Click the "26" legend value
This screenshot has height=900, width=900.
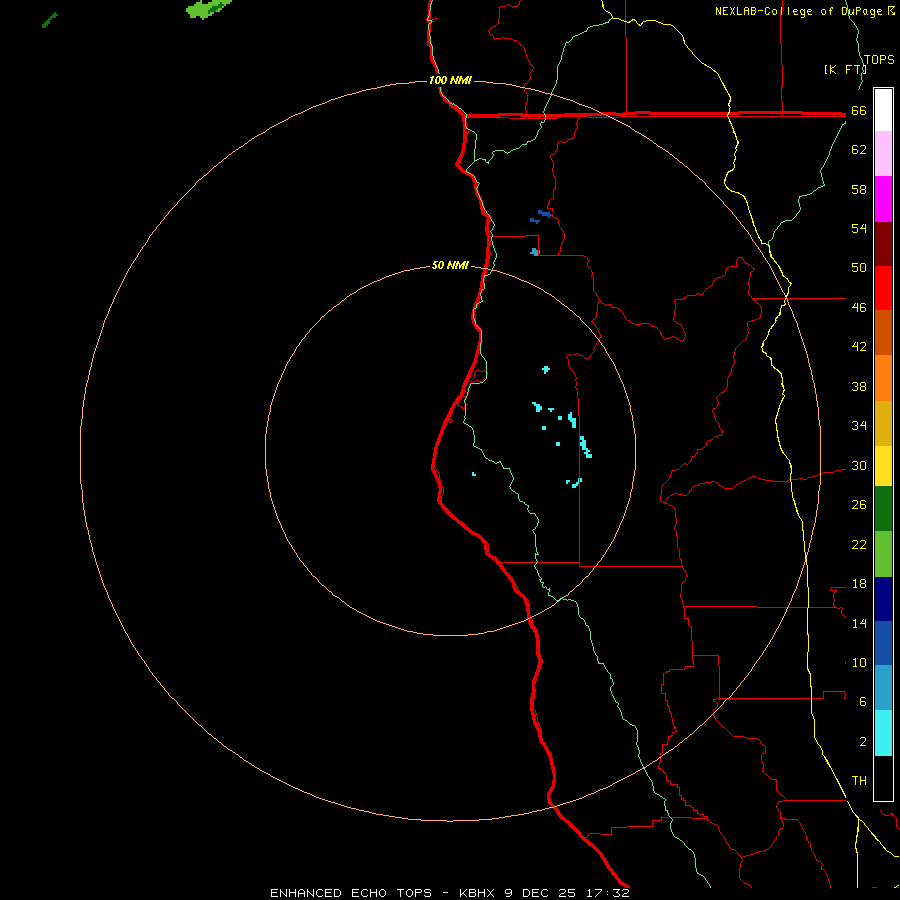pyautogui.click(x=859, y=505)
